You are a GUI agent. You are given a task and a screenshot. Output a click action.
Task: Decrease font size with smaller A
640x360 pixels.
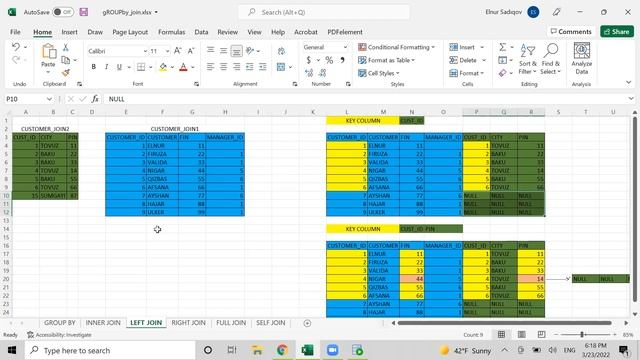(191, 51)
